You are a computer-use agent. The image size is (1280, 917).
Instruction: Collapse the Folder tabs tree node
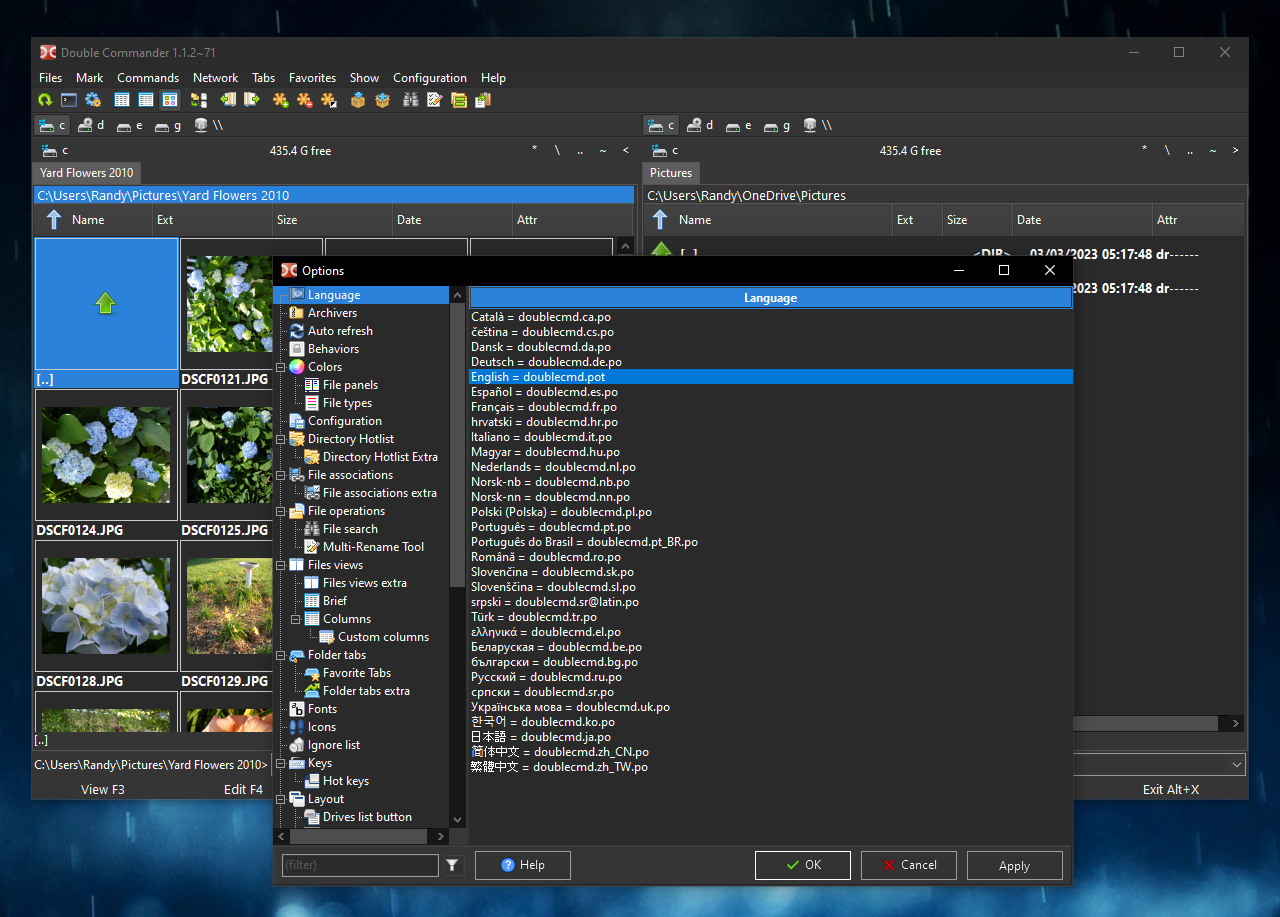(281, 655)
